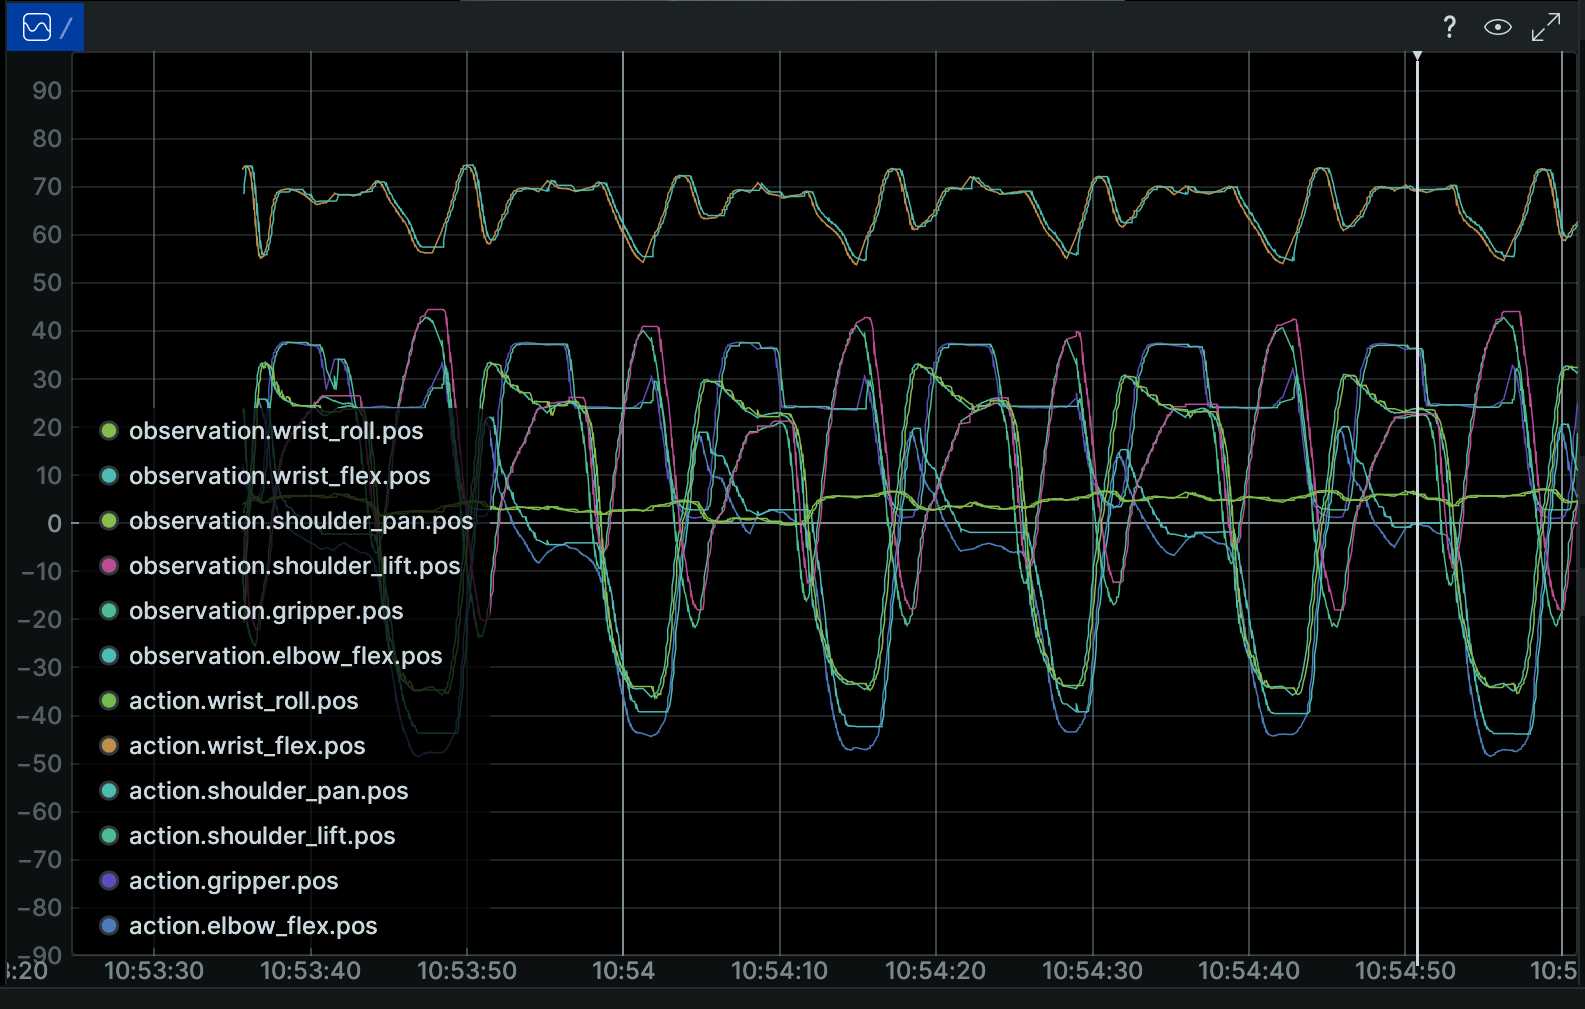Click the 10:54:10 time axis label

pos(779,971)
